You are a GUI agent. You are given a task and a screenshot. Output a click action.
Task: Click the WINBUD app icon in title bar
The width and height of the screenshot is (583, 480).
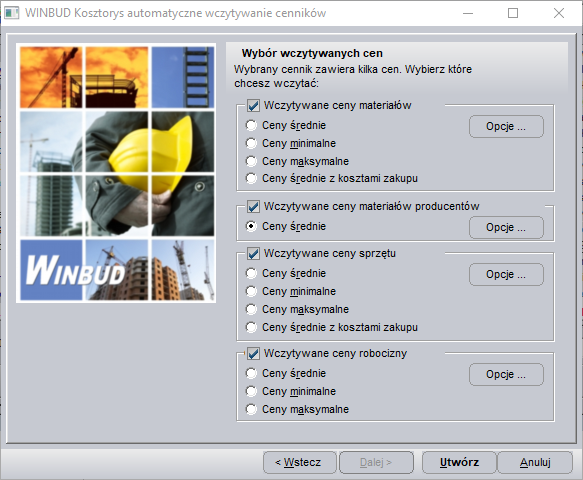tap(12, 13)
